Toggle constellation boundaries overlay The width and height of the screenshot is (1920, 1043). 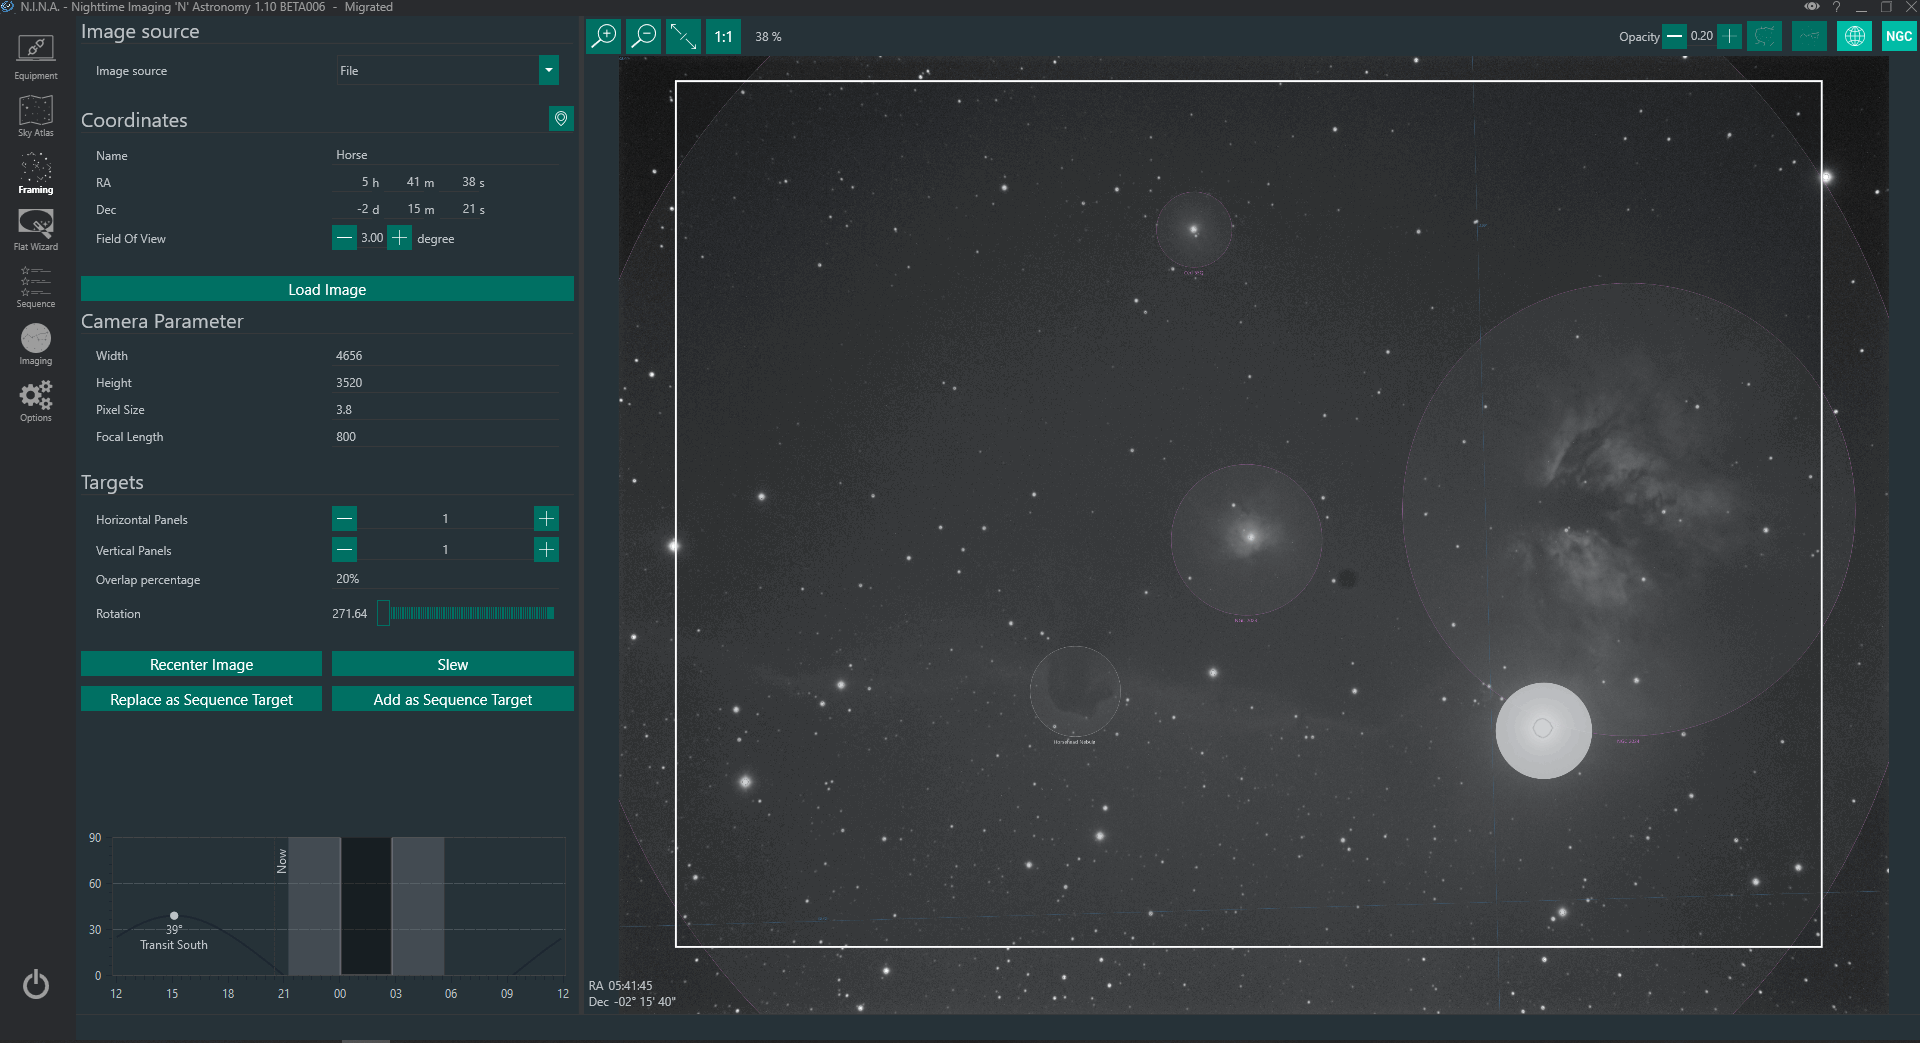tap(1766, 37)
